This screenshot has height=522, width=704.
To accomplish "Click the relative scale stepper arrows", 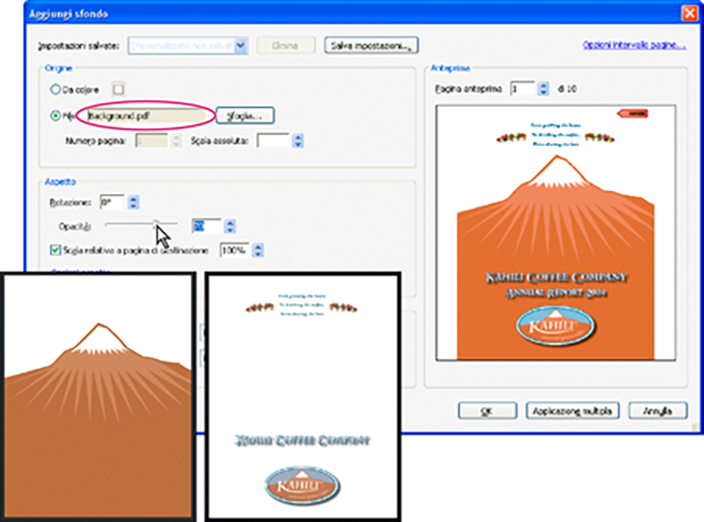I will click(x=258, y=250).
